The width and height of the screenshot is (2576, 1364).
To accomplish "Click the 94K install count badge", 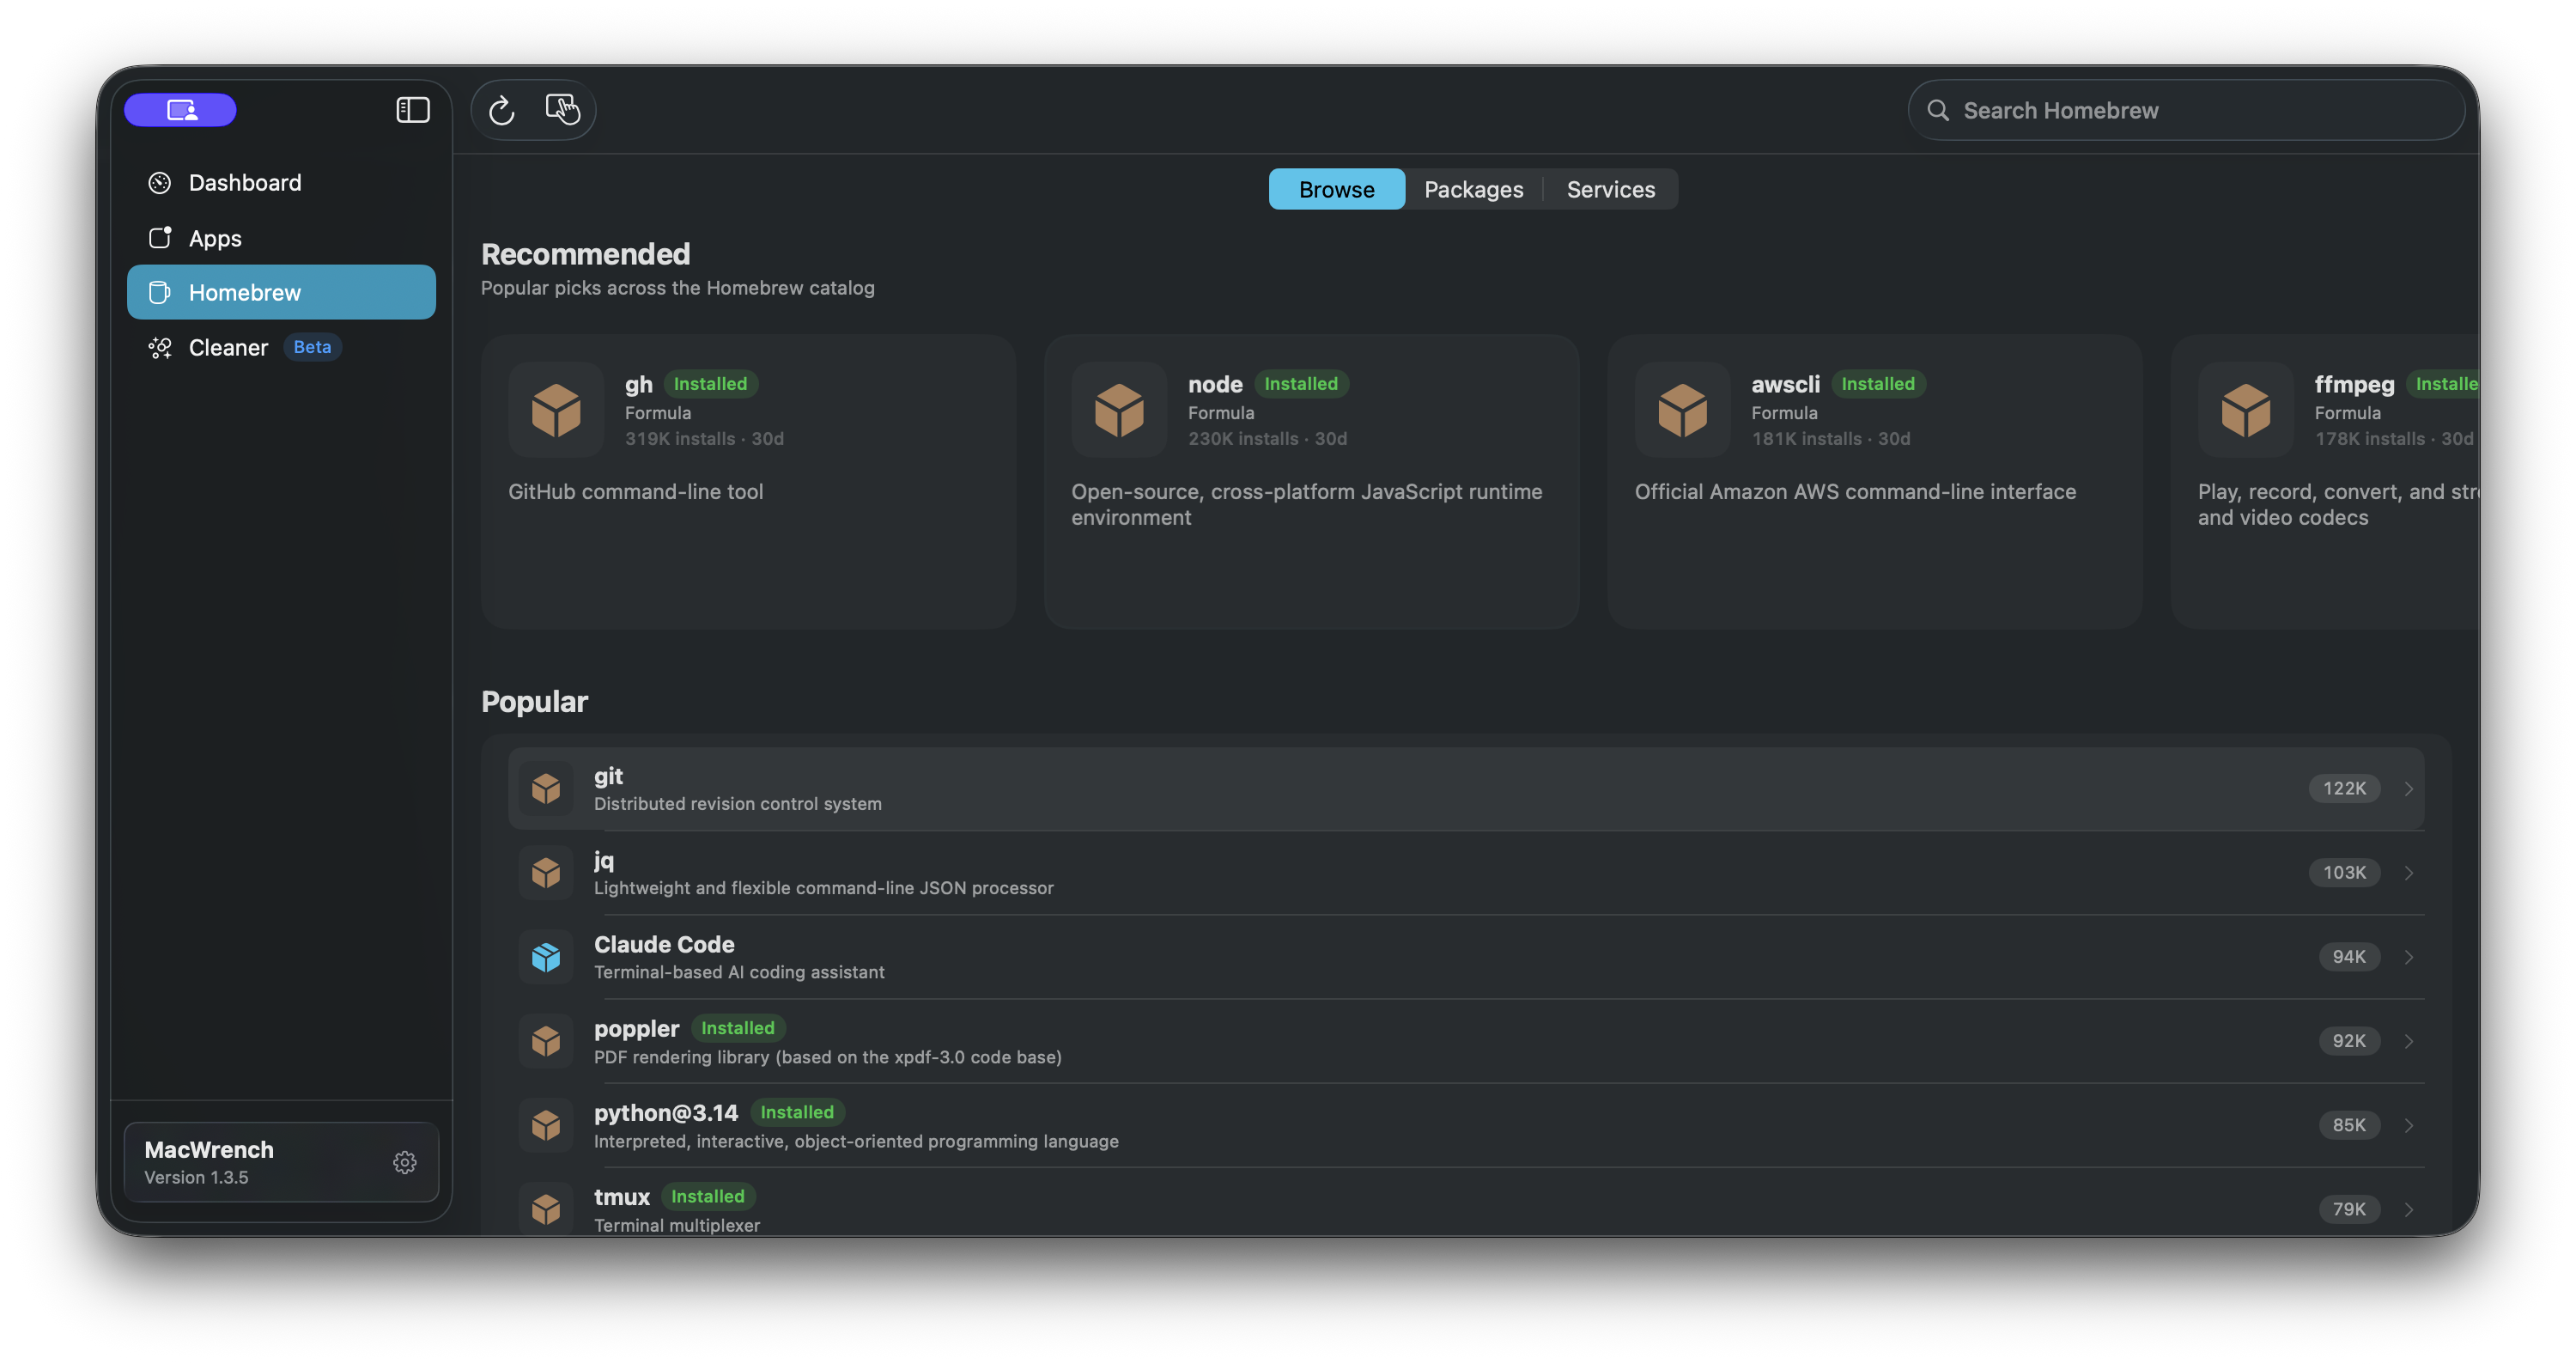I will [x=2349, y=957].
